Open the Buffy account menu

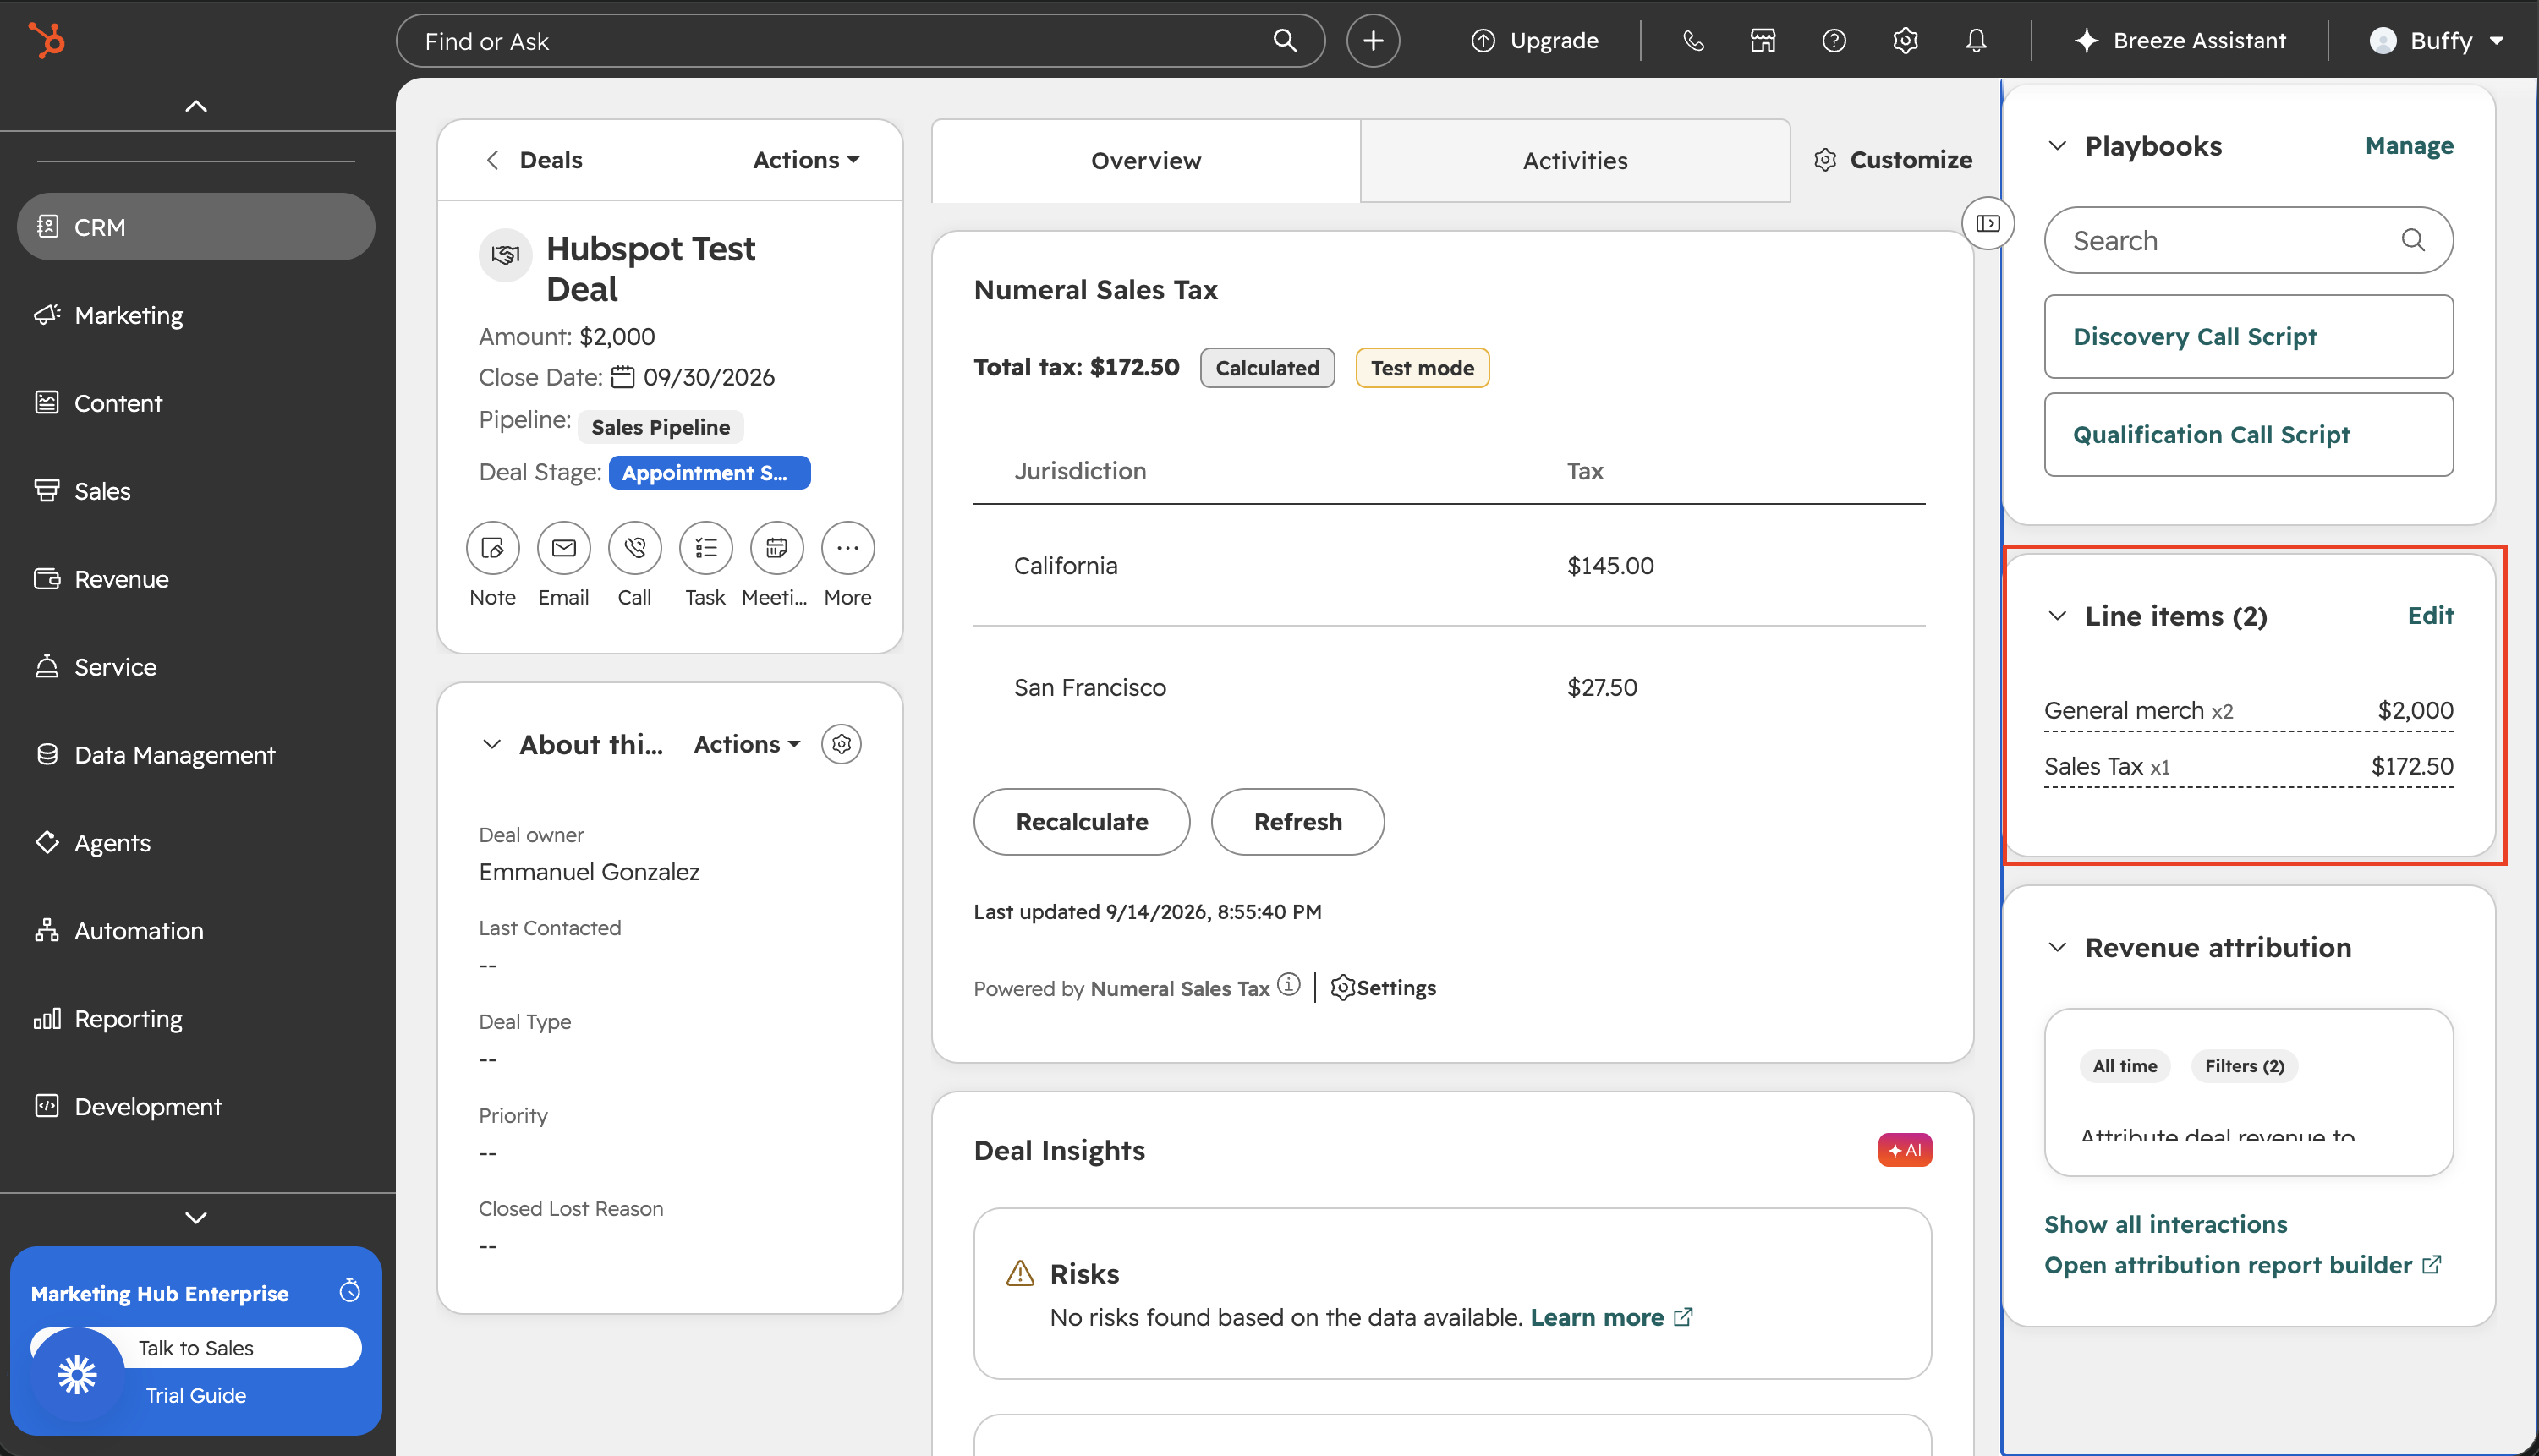click(2436, 40)
